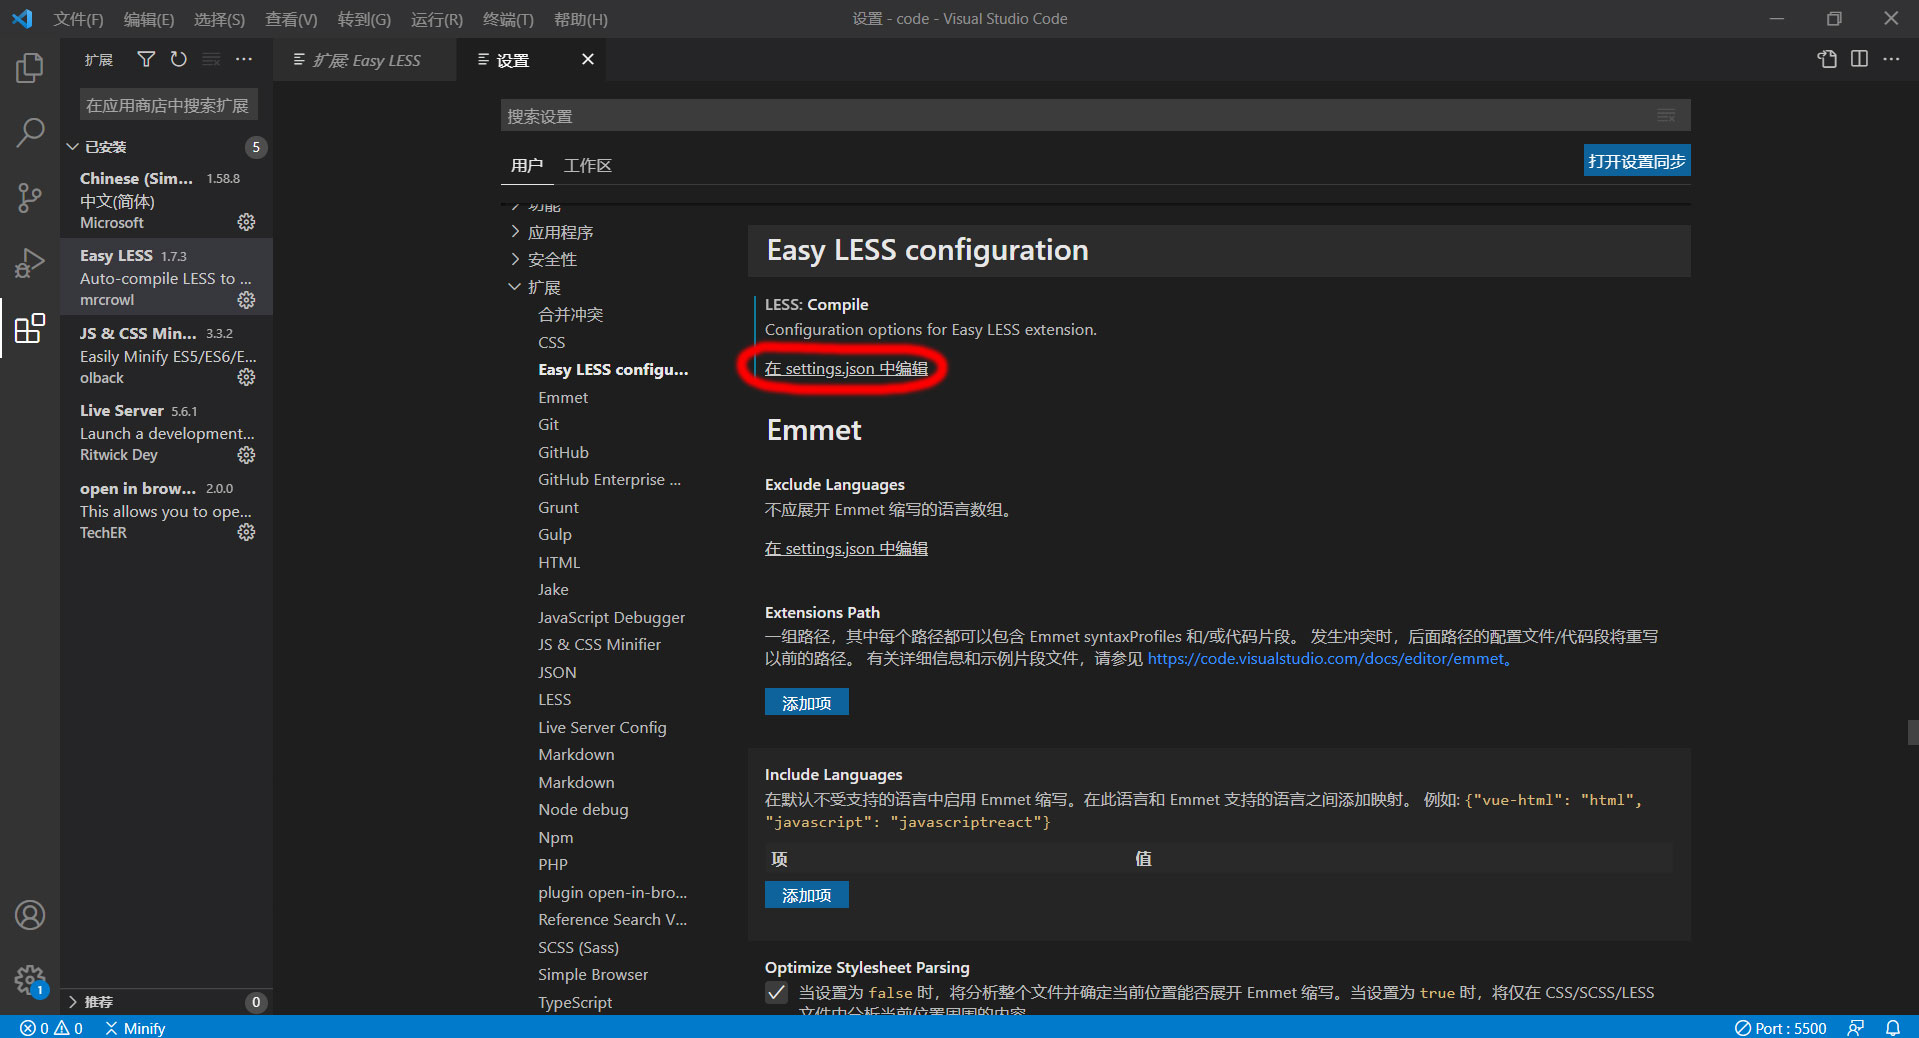1919x1038 pixels.
Task: Clear extensions search results icon
Action: tap(211, 60)
